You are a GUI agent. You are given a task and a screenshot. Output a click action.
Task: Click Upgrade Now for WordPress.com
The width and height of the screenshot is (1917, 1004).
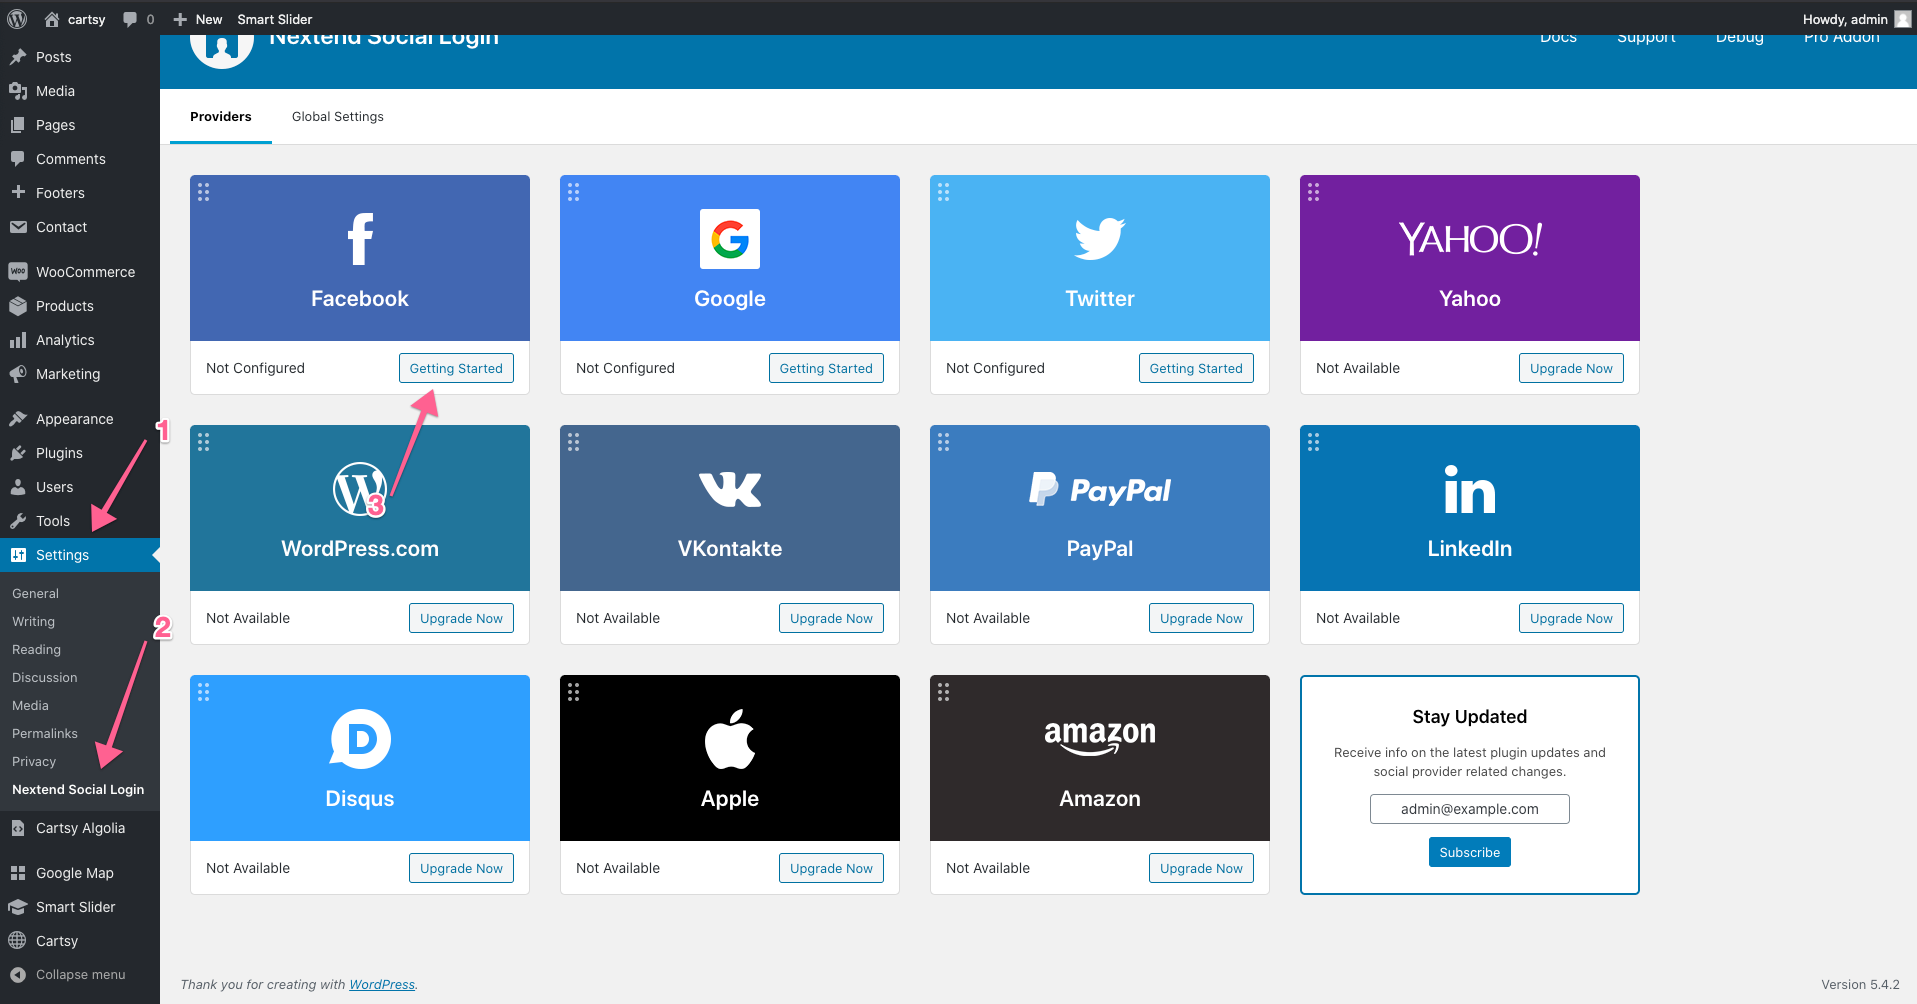461,618
